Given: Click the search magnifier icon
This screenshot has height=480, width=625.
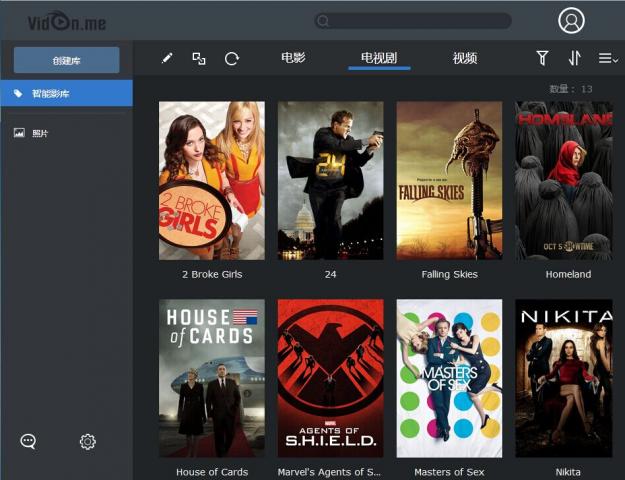Looking at the screenshot, I should click(x=323, y=21).
